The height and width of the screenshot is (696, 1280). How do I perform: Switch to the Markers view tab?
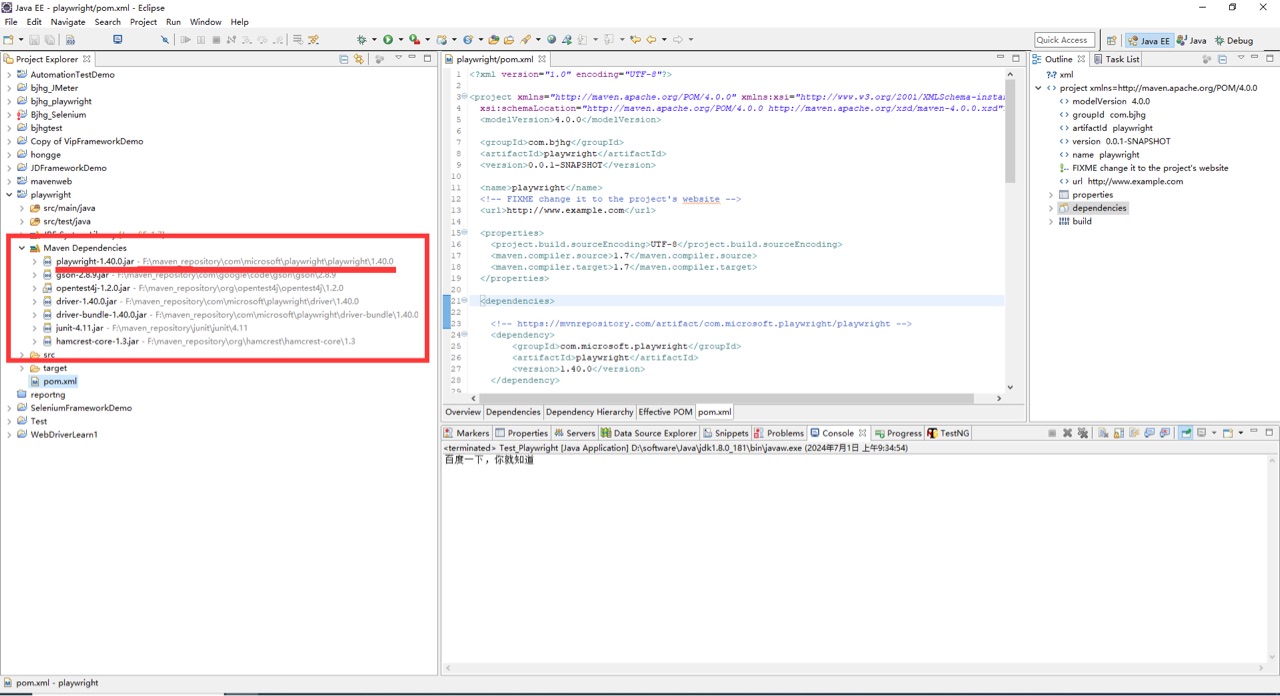[x=467, y=433]
